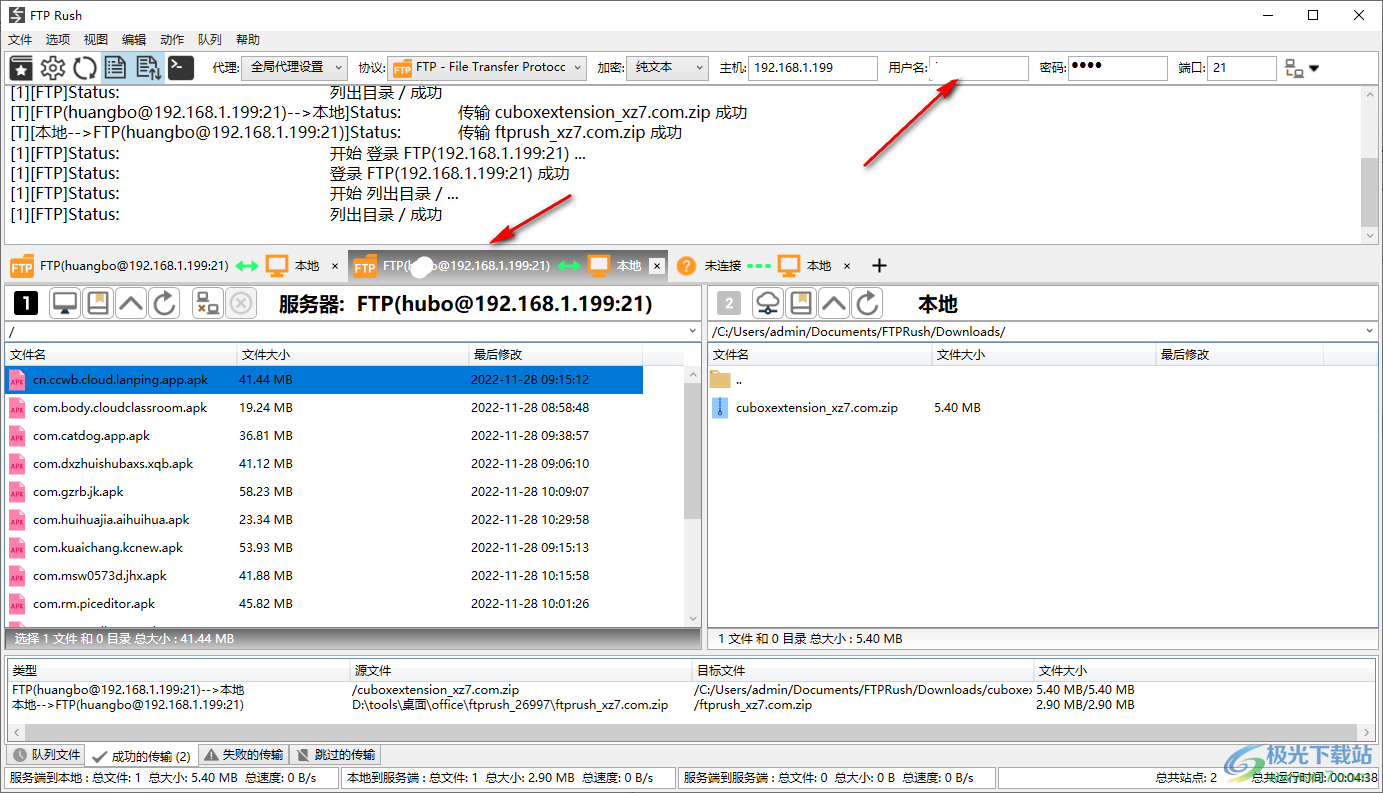
Task: Sort server files by 文件名 column
Action: (122, 354)
